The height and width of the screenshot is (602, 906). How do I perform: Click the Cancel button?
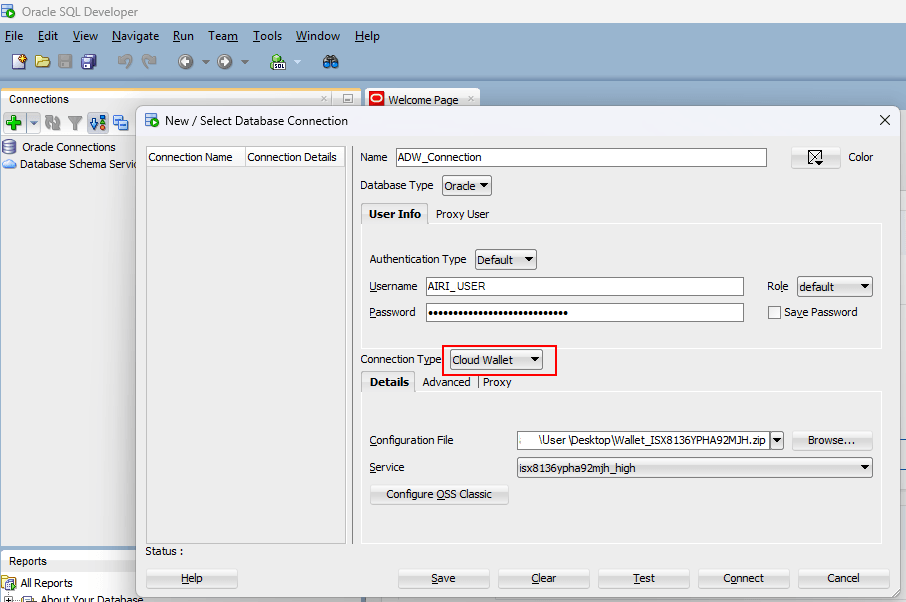click(x=844, y=578)
